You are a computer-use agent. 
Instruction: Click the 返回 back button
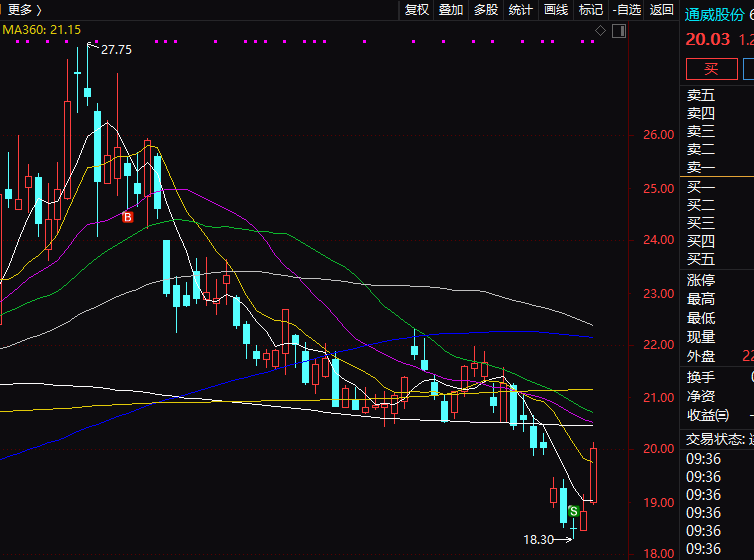661,10
